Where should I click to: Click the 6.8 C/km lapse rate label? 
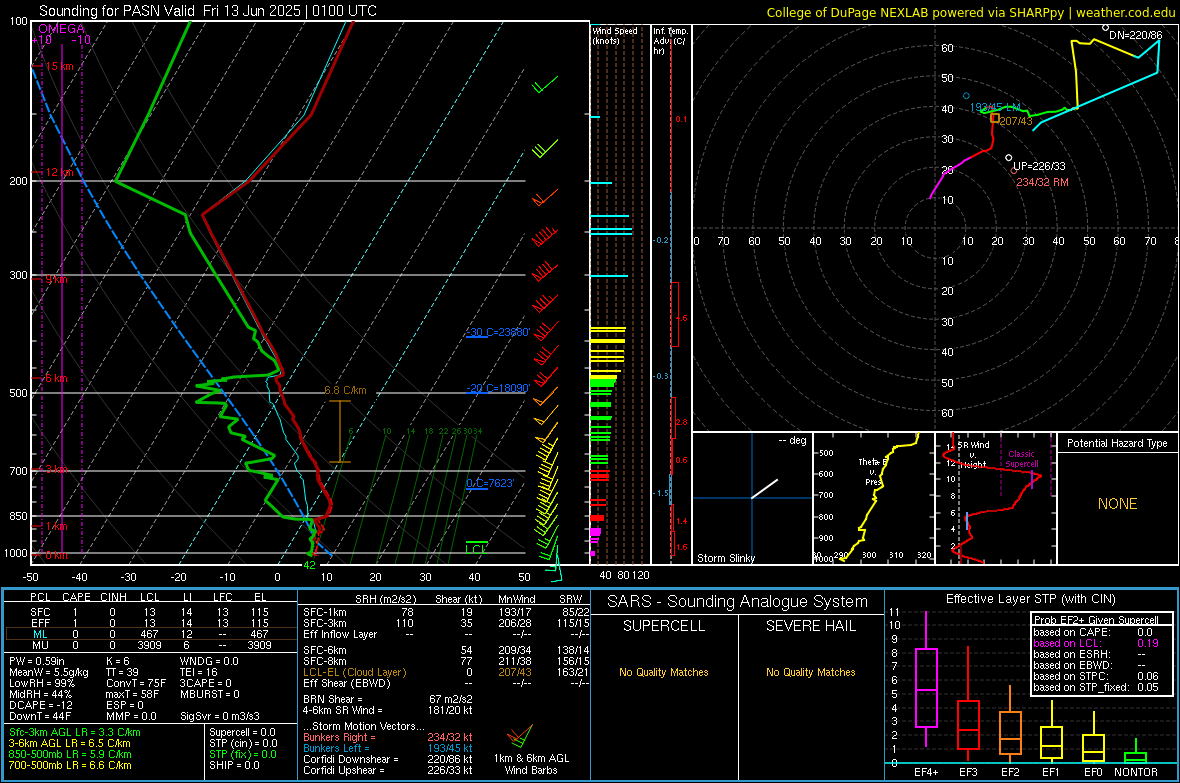[x=345, y=390]
